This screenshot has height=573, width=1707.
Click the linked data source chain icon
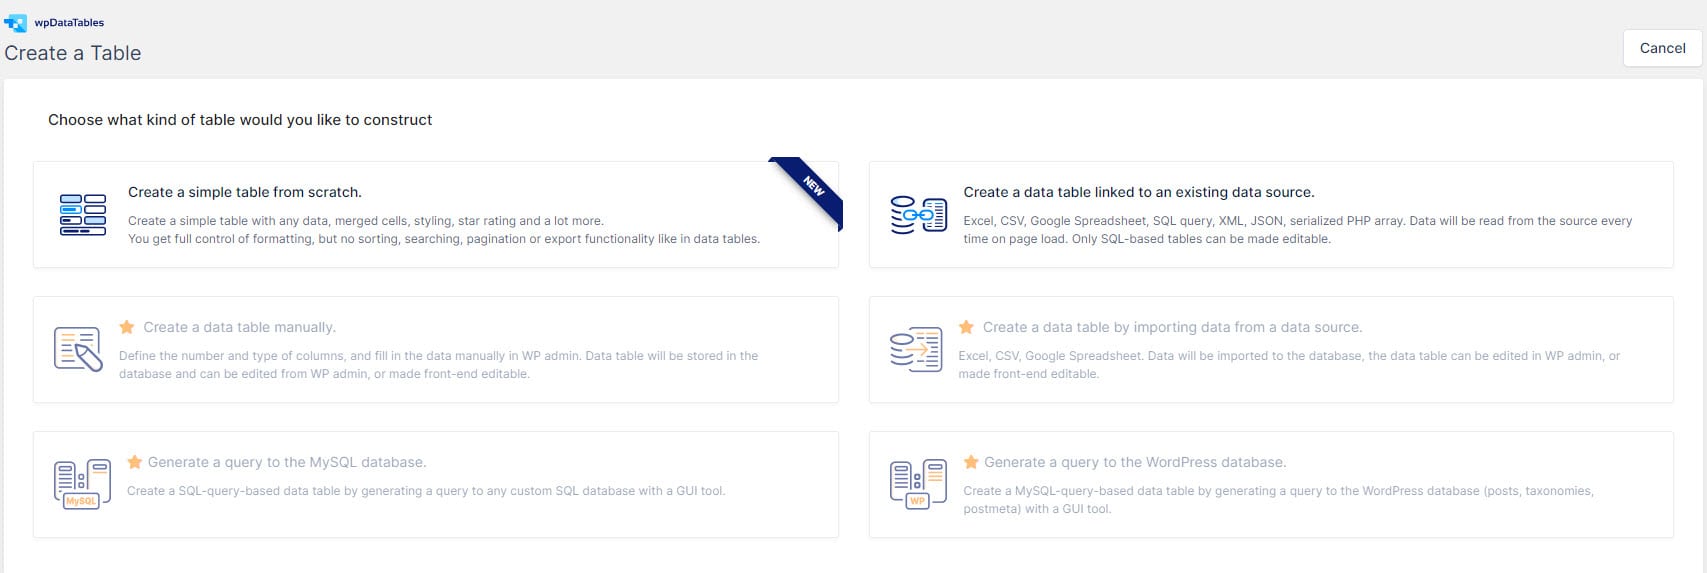918,215
